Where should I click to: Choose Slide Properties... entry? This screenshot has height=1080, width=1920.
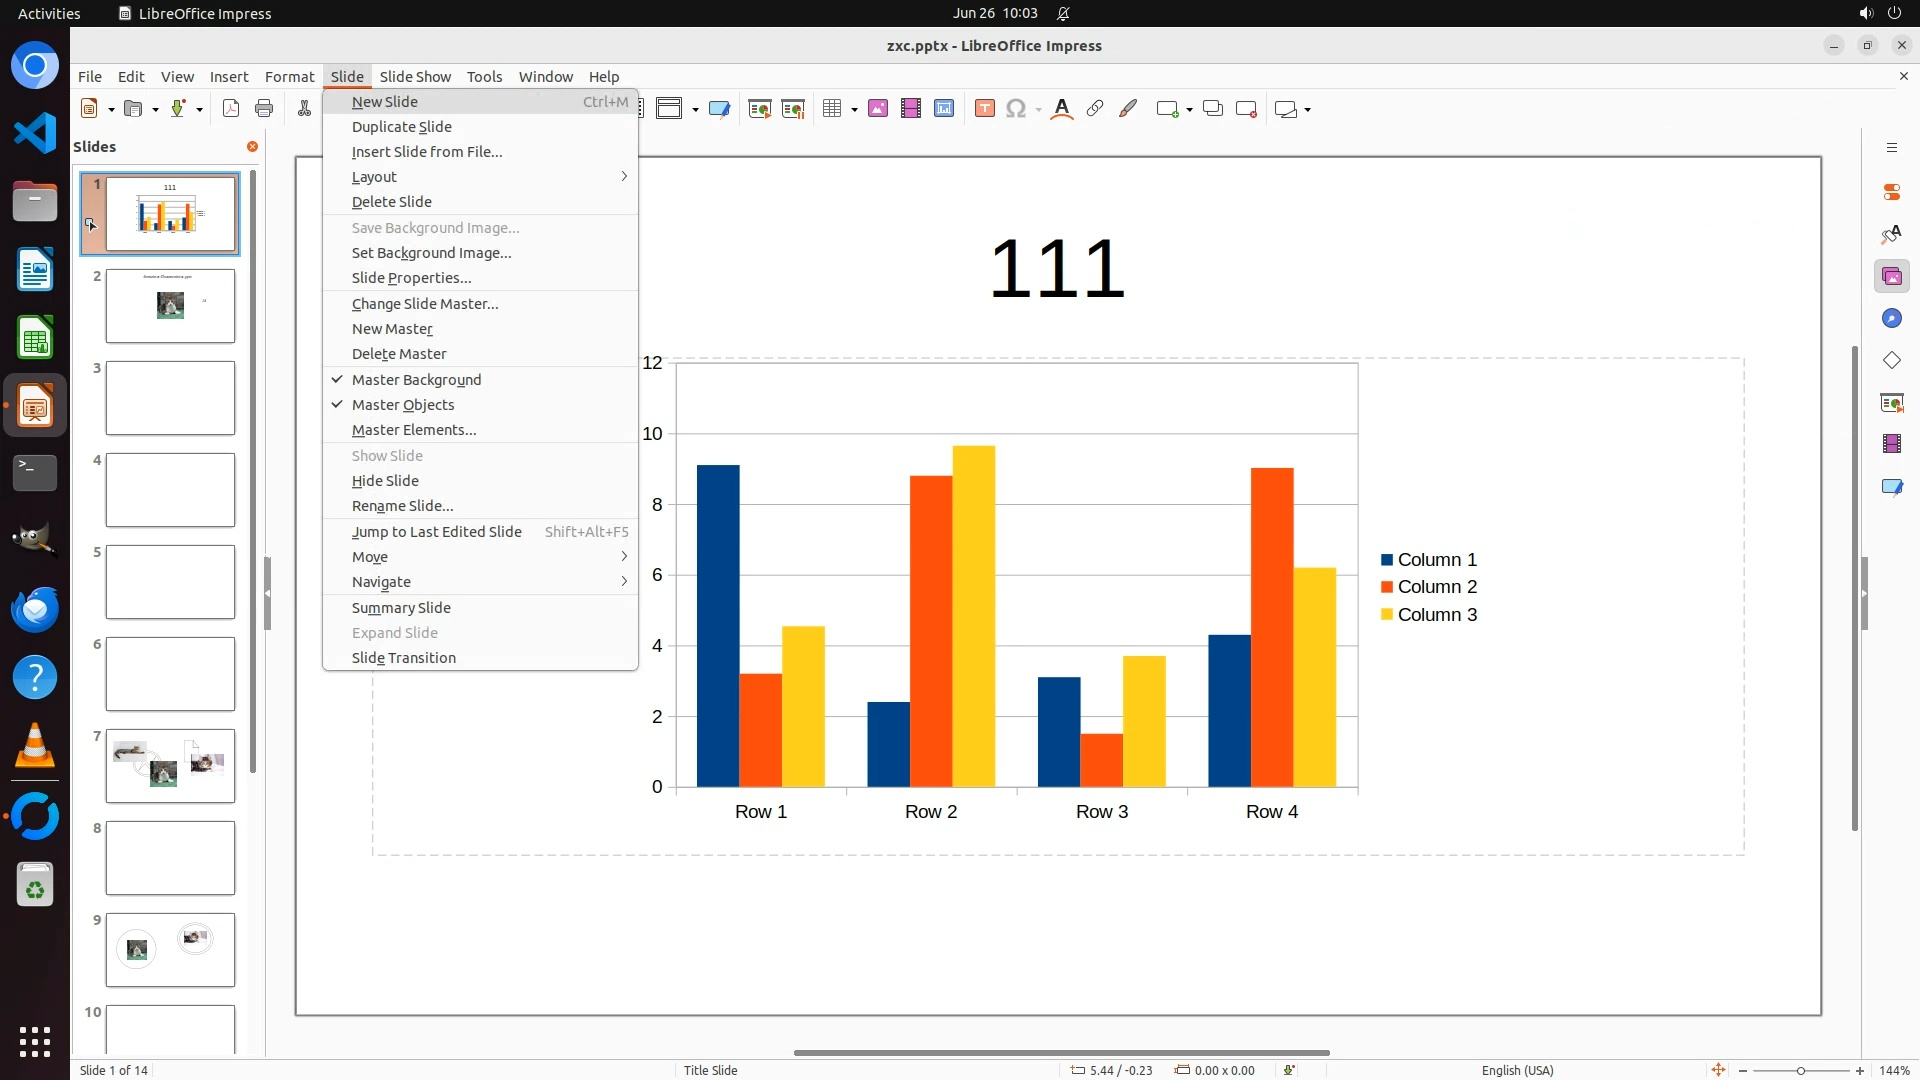click(x=411, y=278)
